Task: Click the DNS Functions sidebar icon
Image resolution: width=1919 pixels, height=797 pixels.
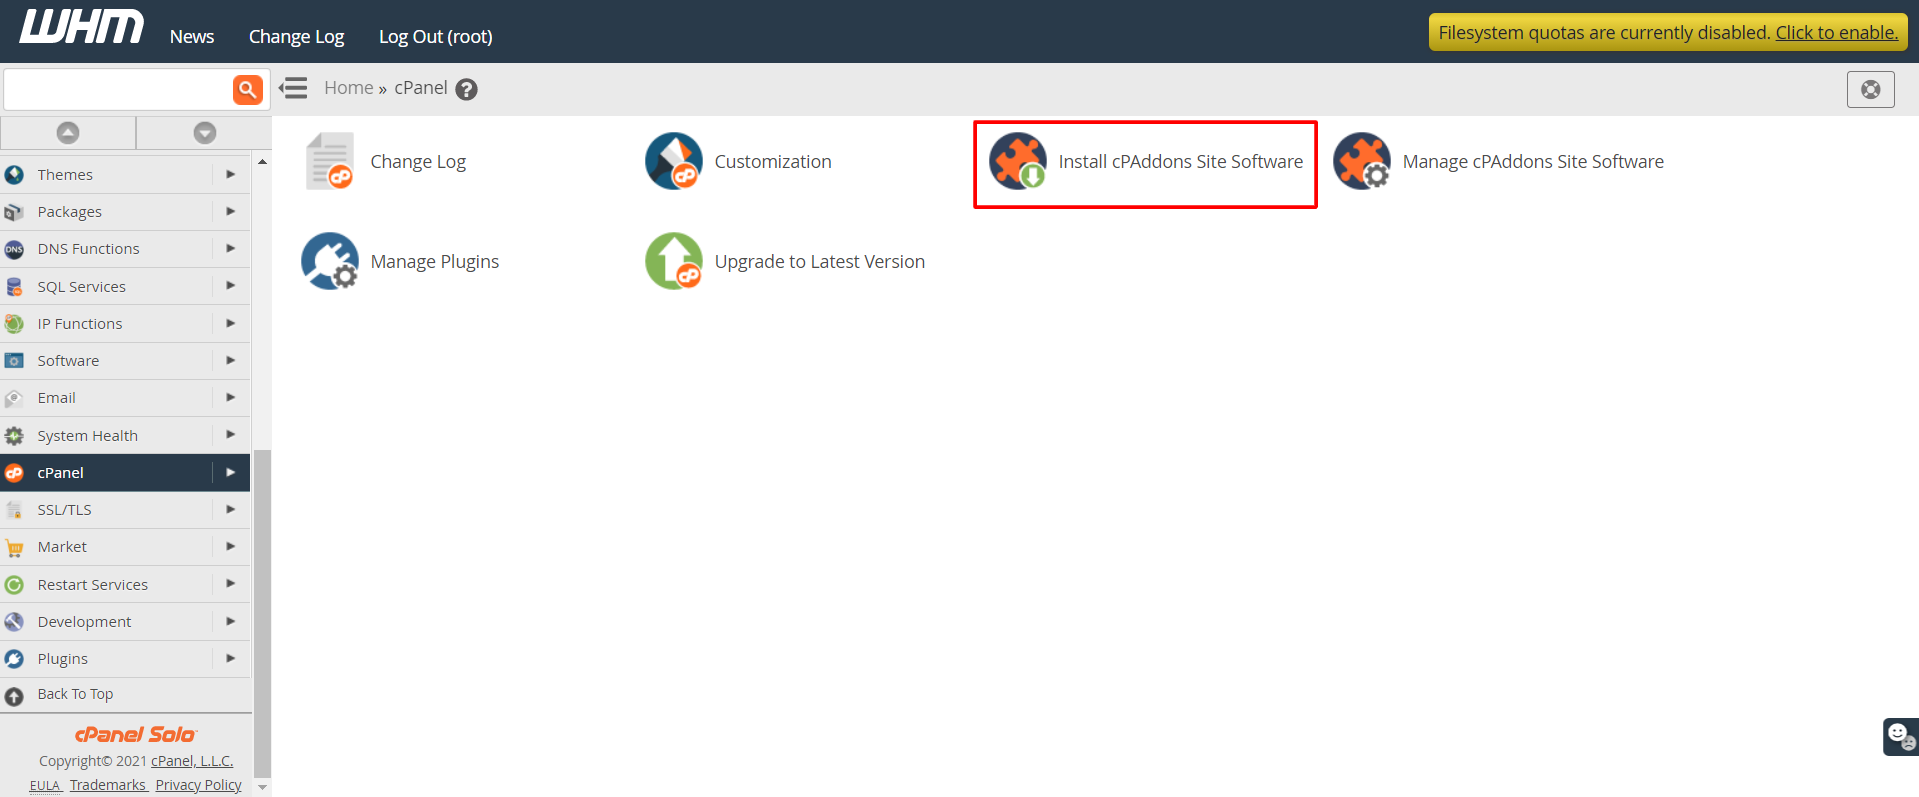Action: pyautogui.click(x=14, y=249)
